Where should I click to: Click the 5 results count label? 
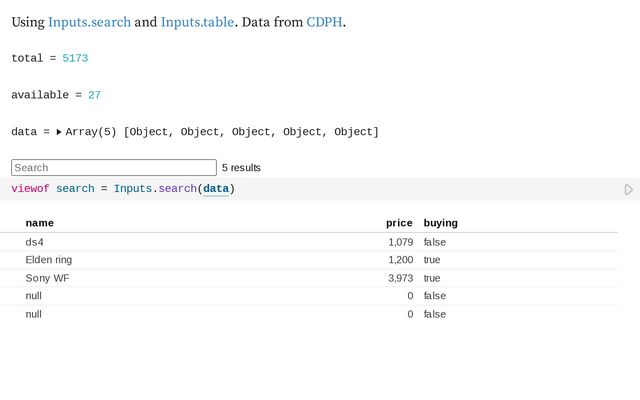[241, 168]
